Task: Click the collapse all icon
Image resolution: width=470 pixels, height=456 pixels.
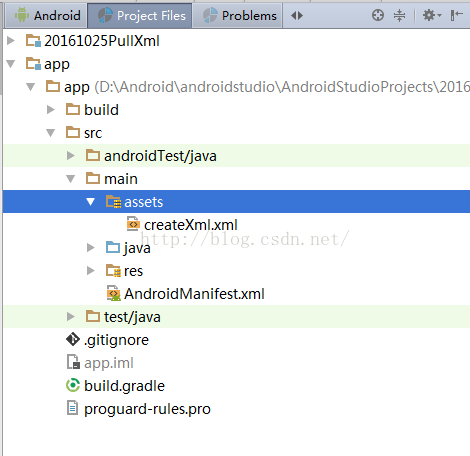Action: pyautogui.click(x=399, y=15)
